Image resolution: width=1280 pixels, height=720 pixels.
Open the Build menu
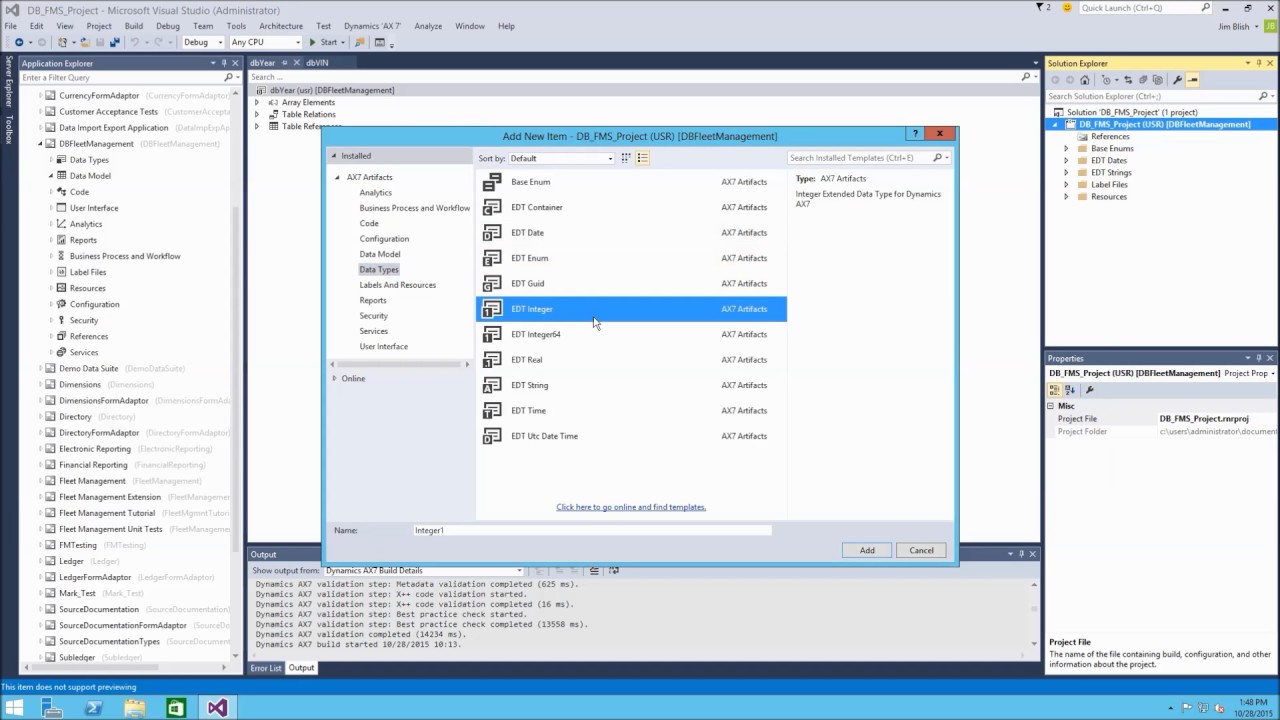(134, 26)
